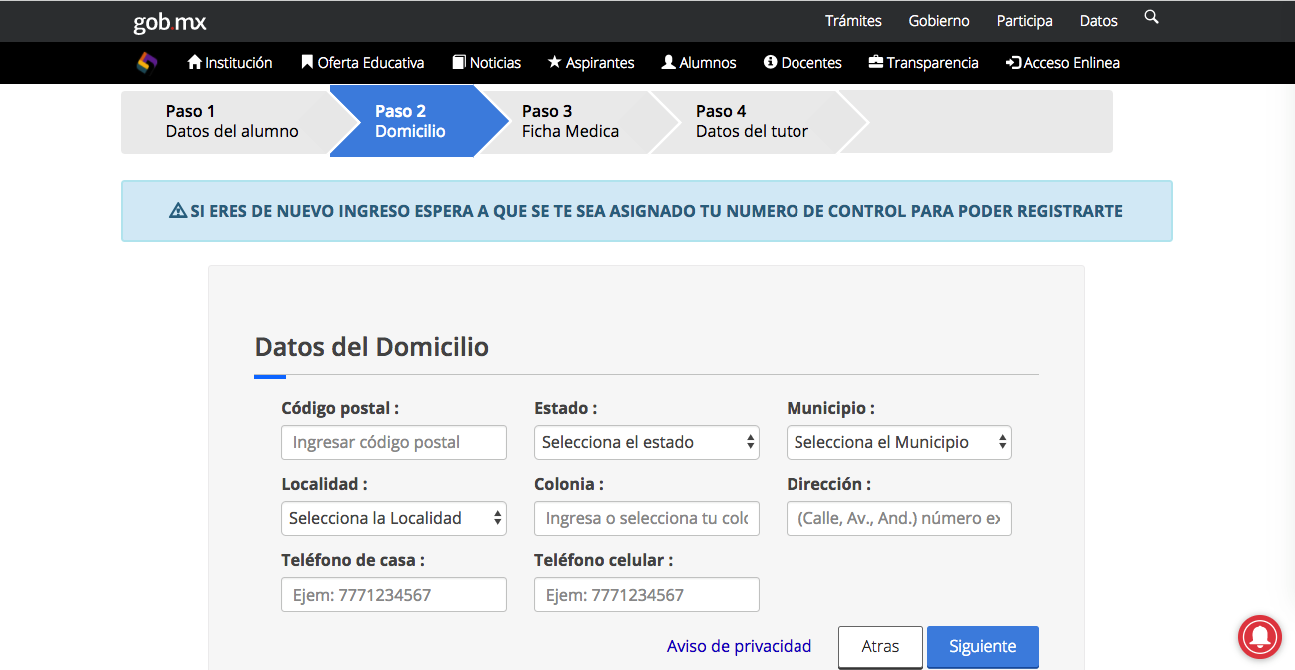This screenshot has width=1295, height=670.
Task: Focus the Código postal input field
Action: [394, 442]
